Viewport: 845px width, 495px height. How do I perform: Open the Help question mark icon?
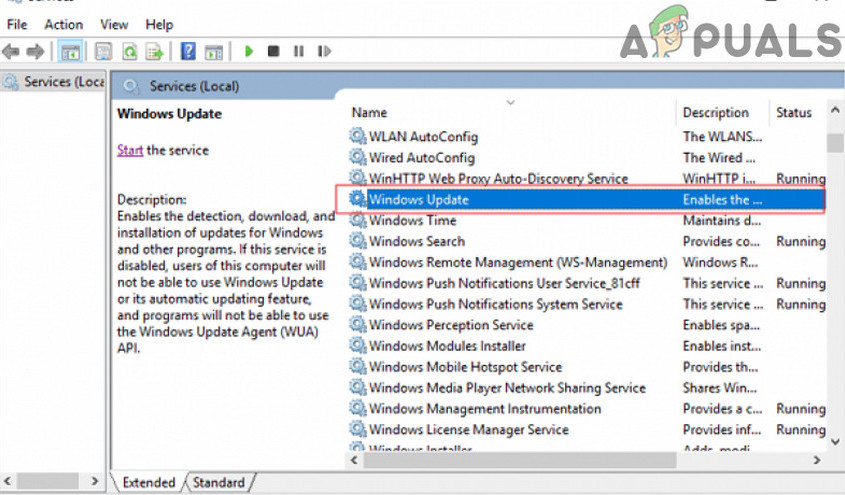[x=188, y=52]
